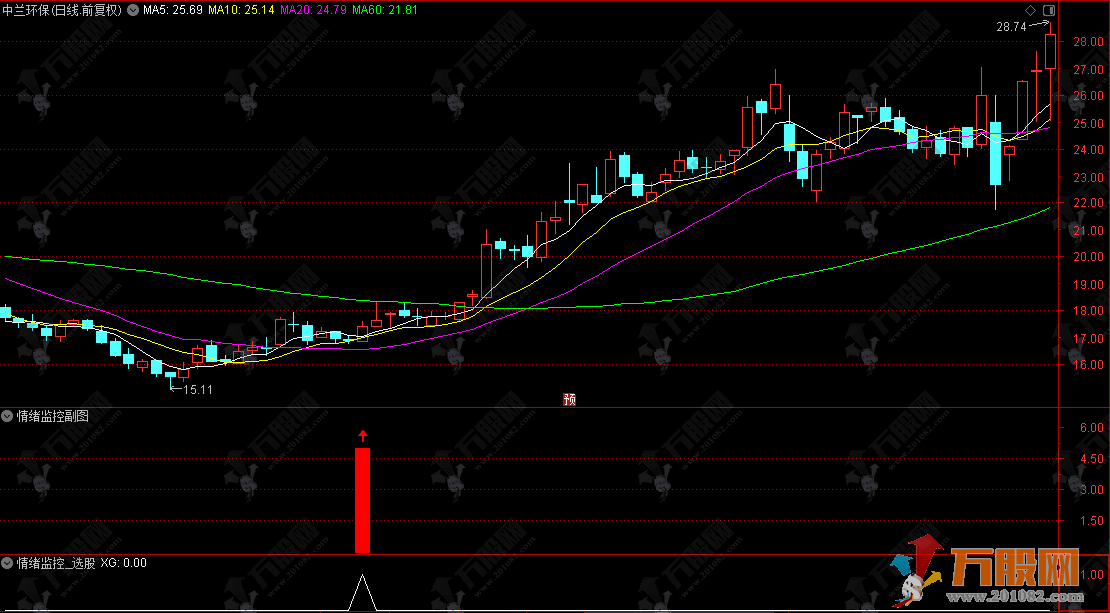Click the 22.00 price axis label
The height and width of the screenshot is (613, 1110).
[x=1088, y=203]
